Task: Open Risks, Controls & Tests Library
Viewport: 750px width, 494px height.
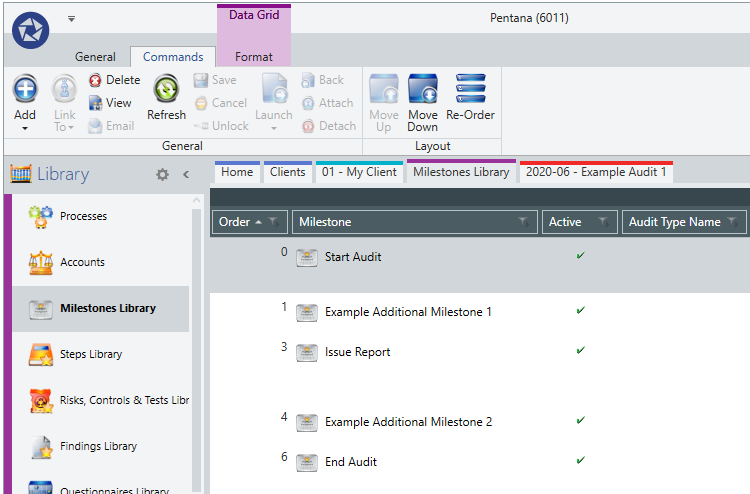Action: coord(100,400)
